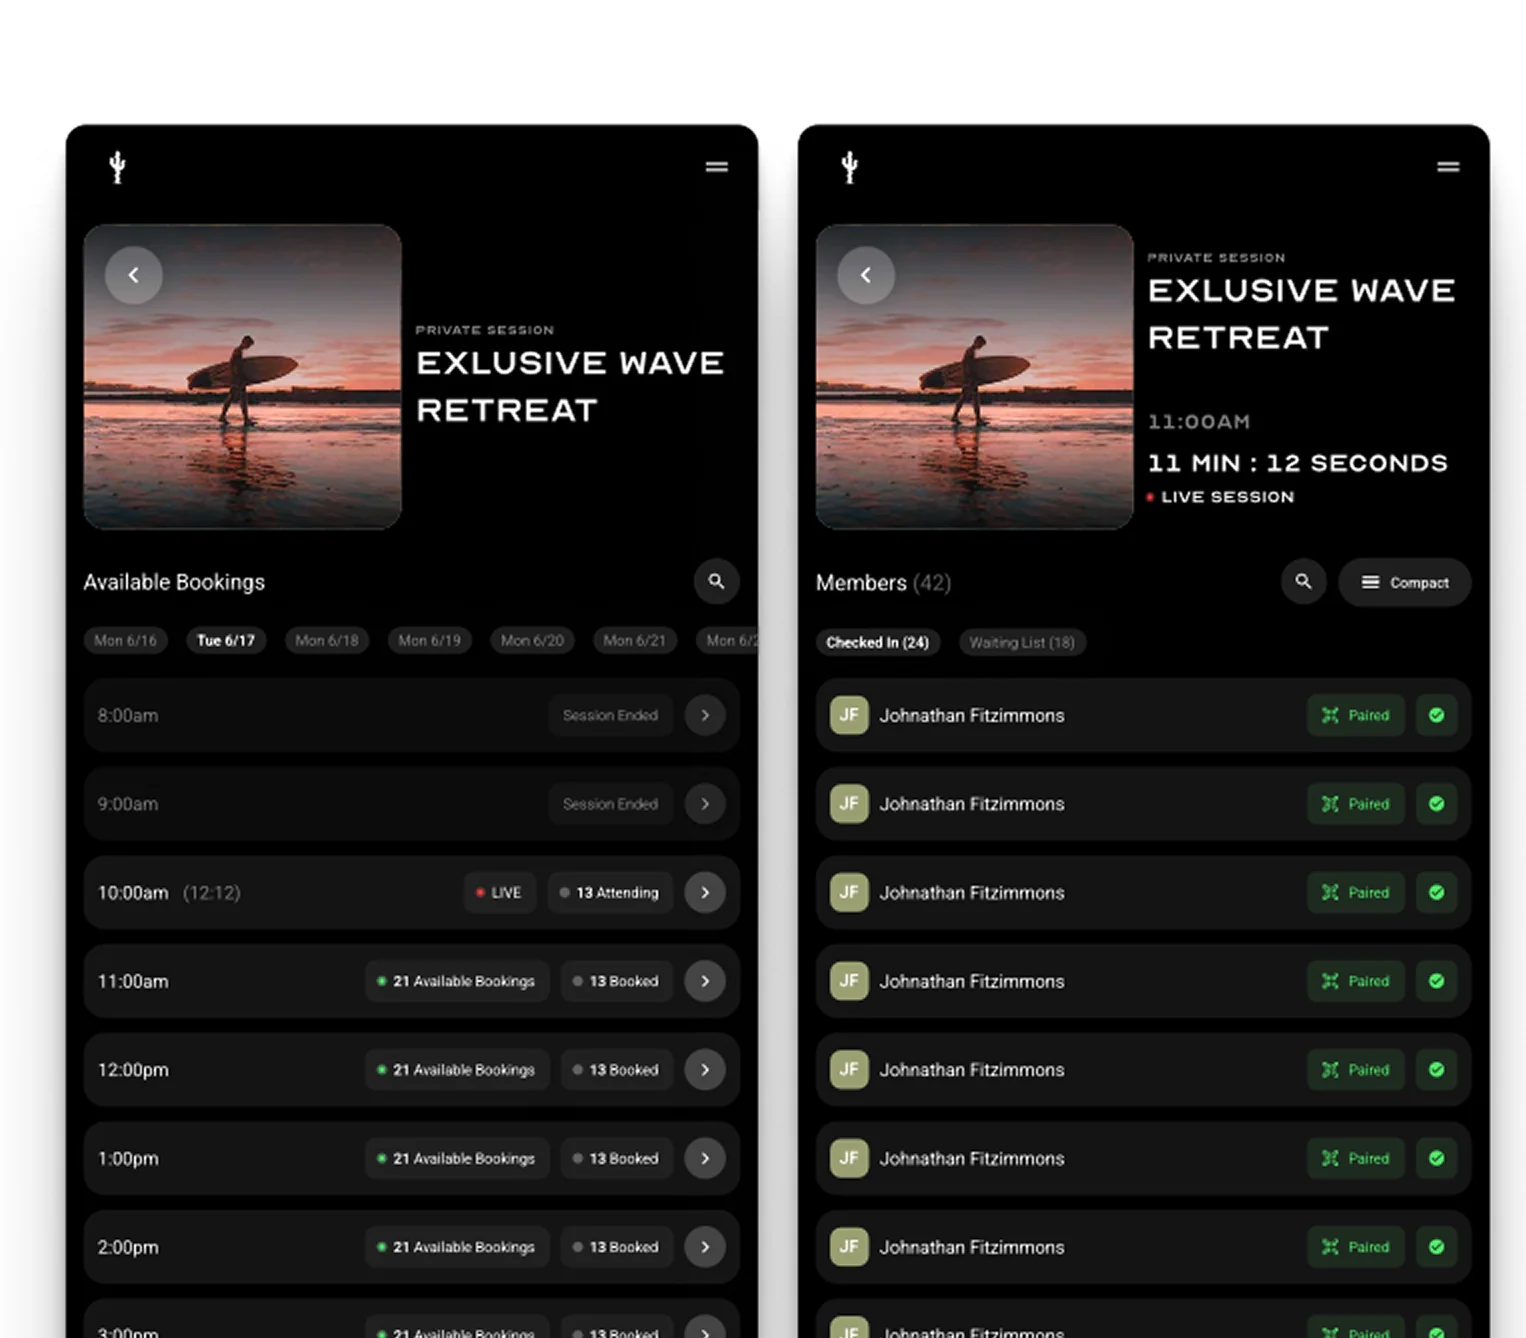Select the 8:00am time label
Viewport: 1526px width, 1338px height.
pos(128,715)
